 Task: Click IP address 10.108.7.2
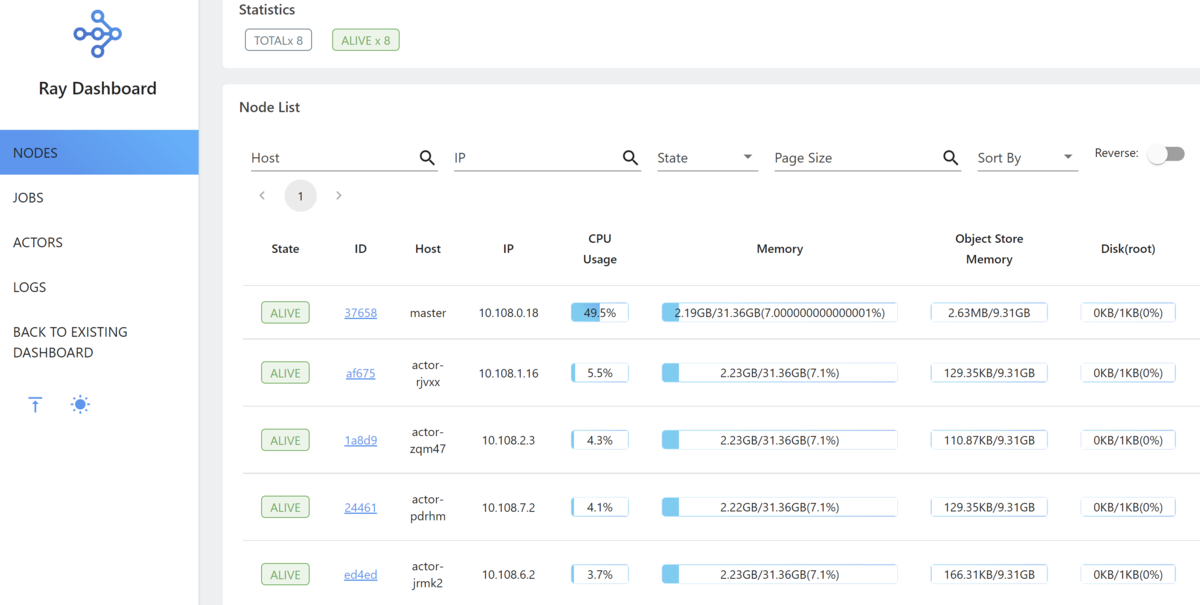[508, 507]
